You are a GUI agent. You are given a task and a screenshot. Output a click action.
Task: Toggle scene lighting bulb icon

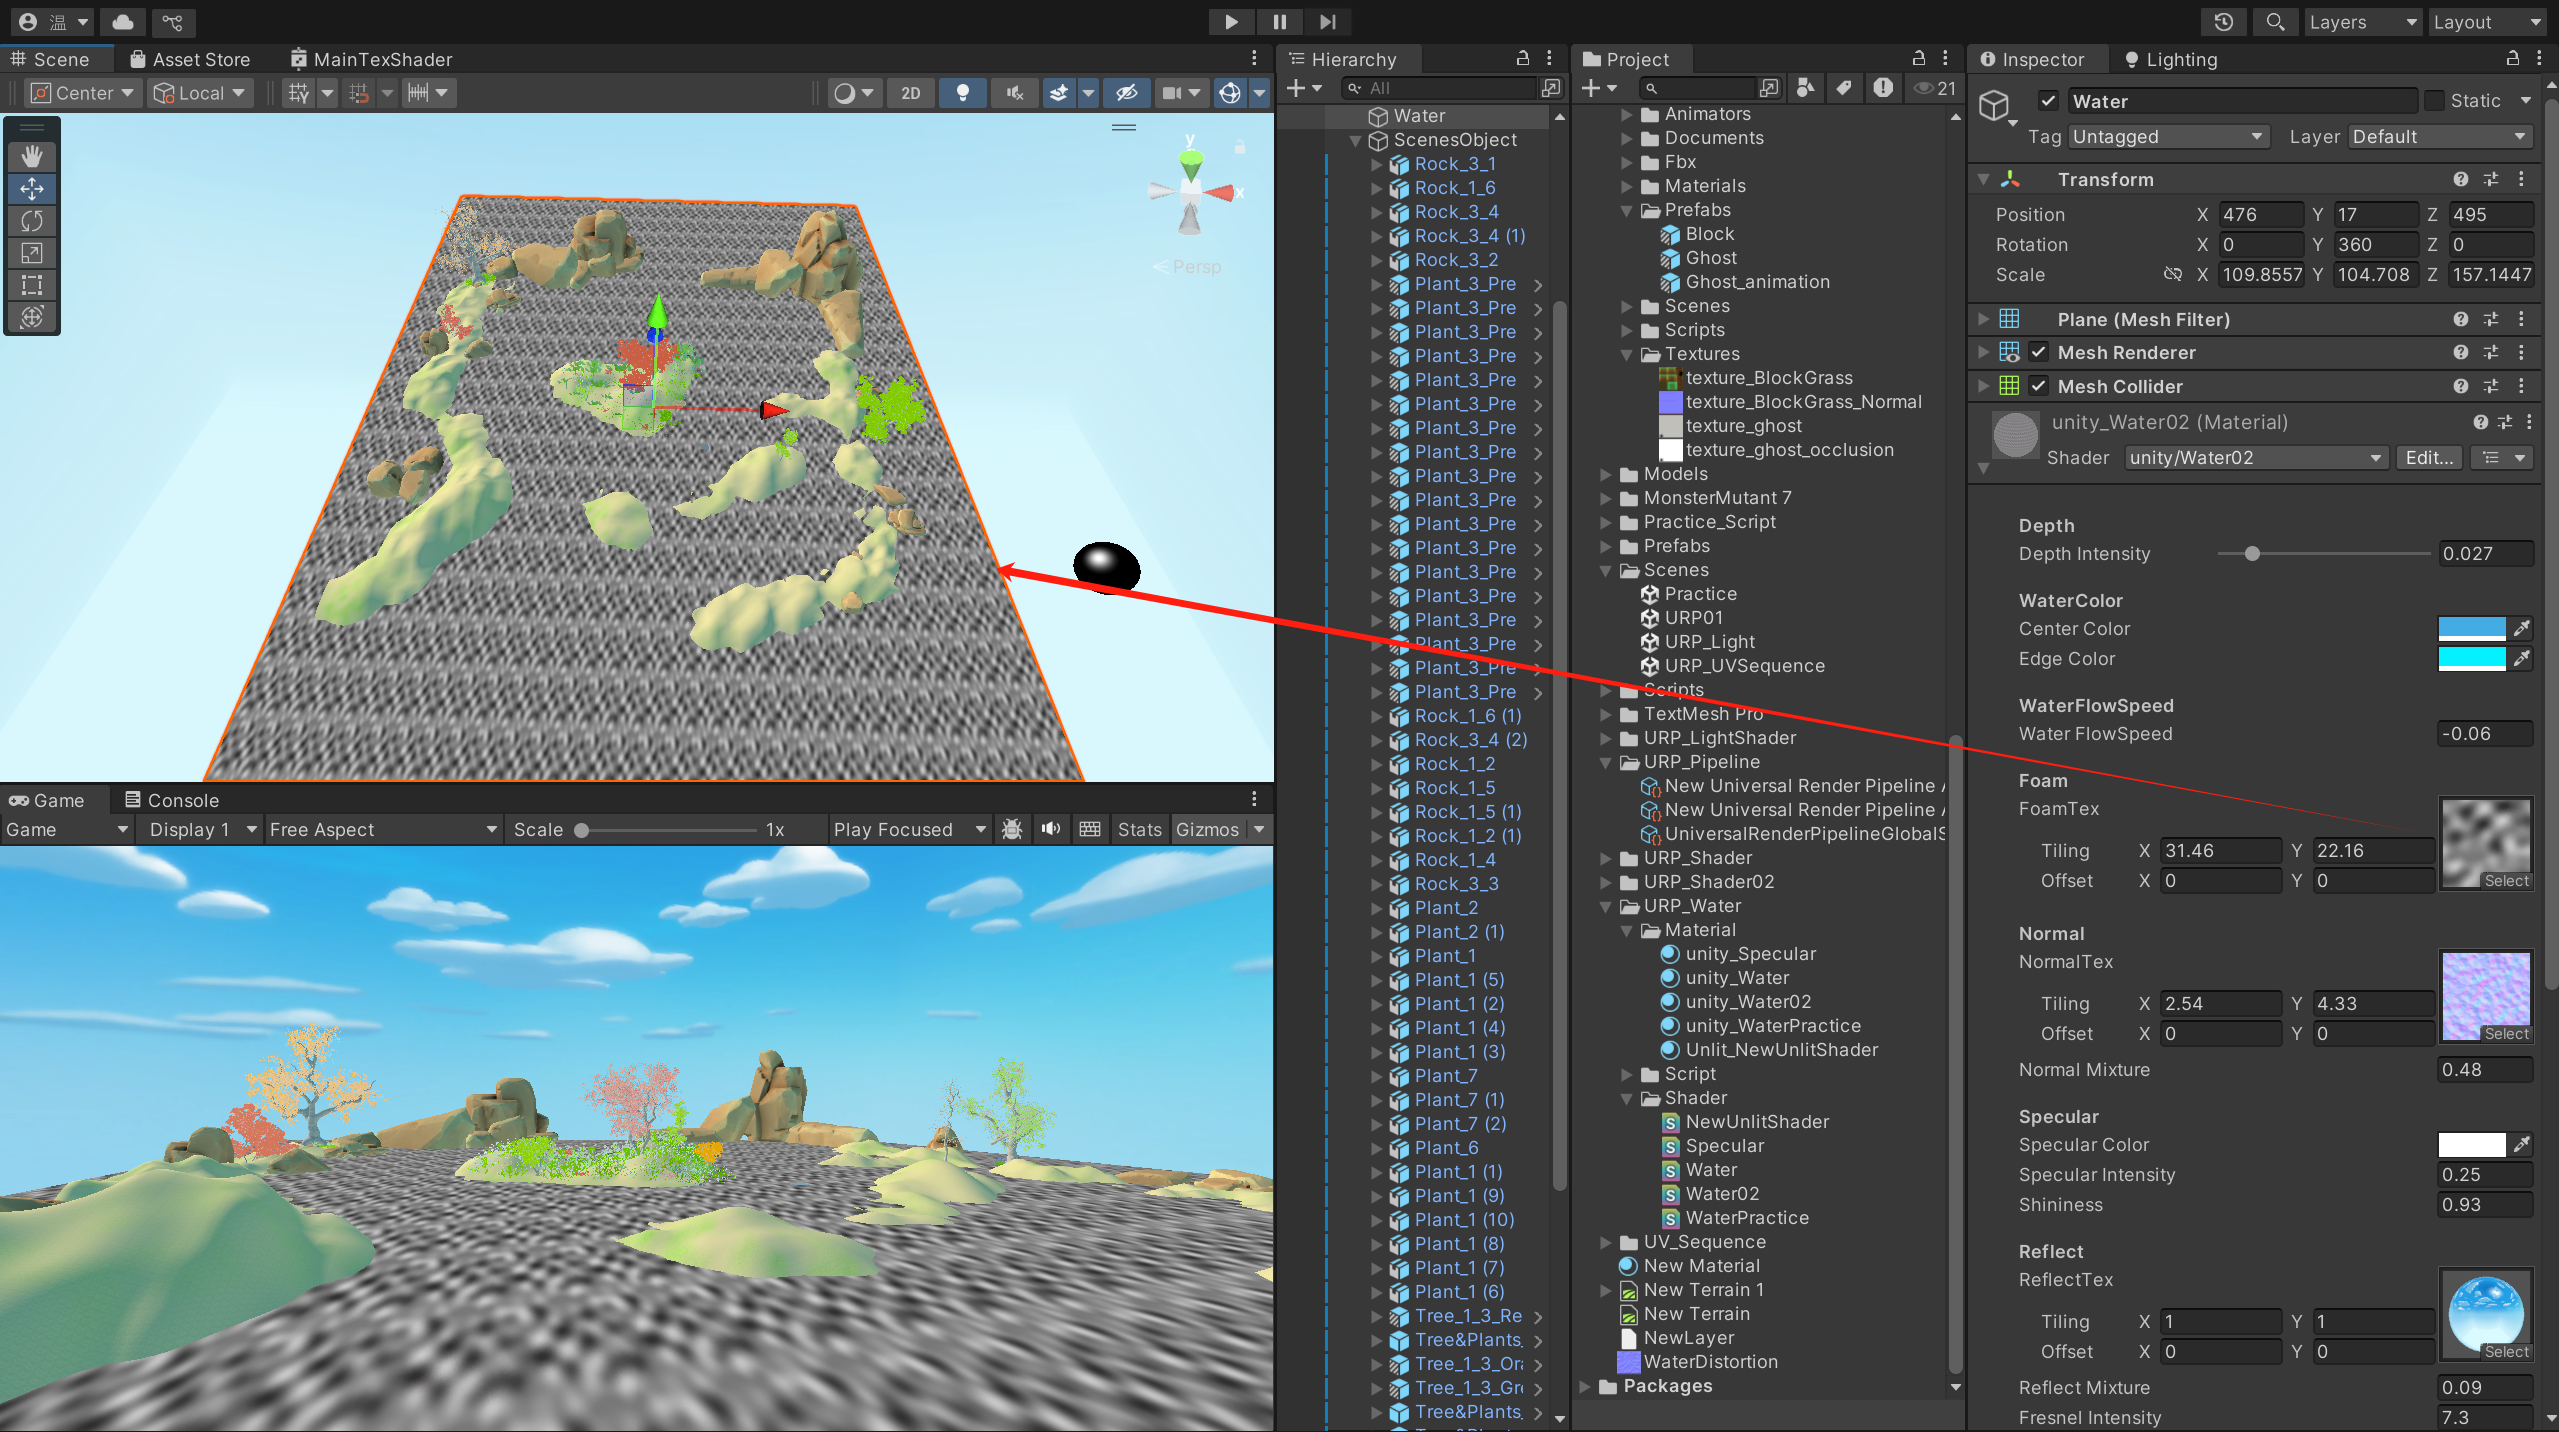click(x=962, y=93)
